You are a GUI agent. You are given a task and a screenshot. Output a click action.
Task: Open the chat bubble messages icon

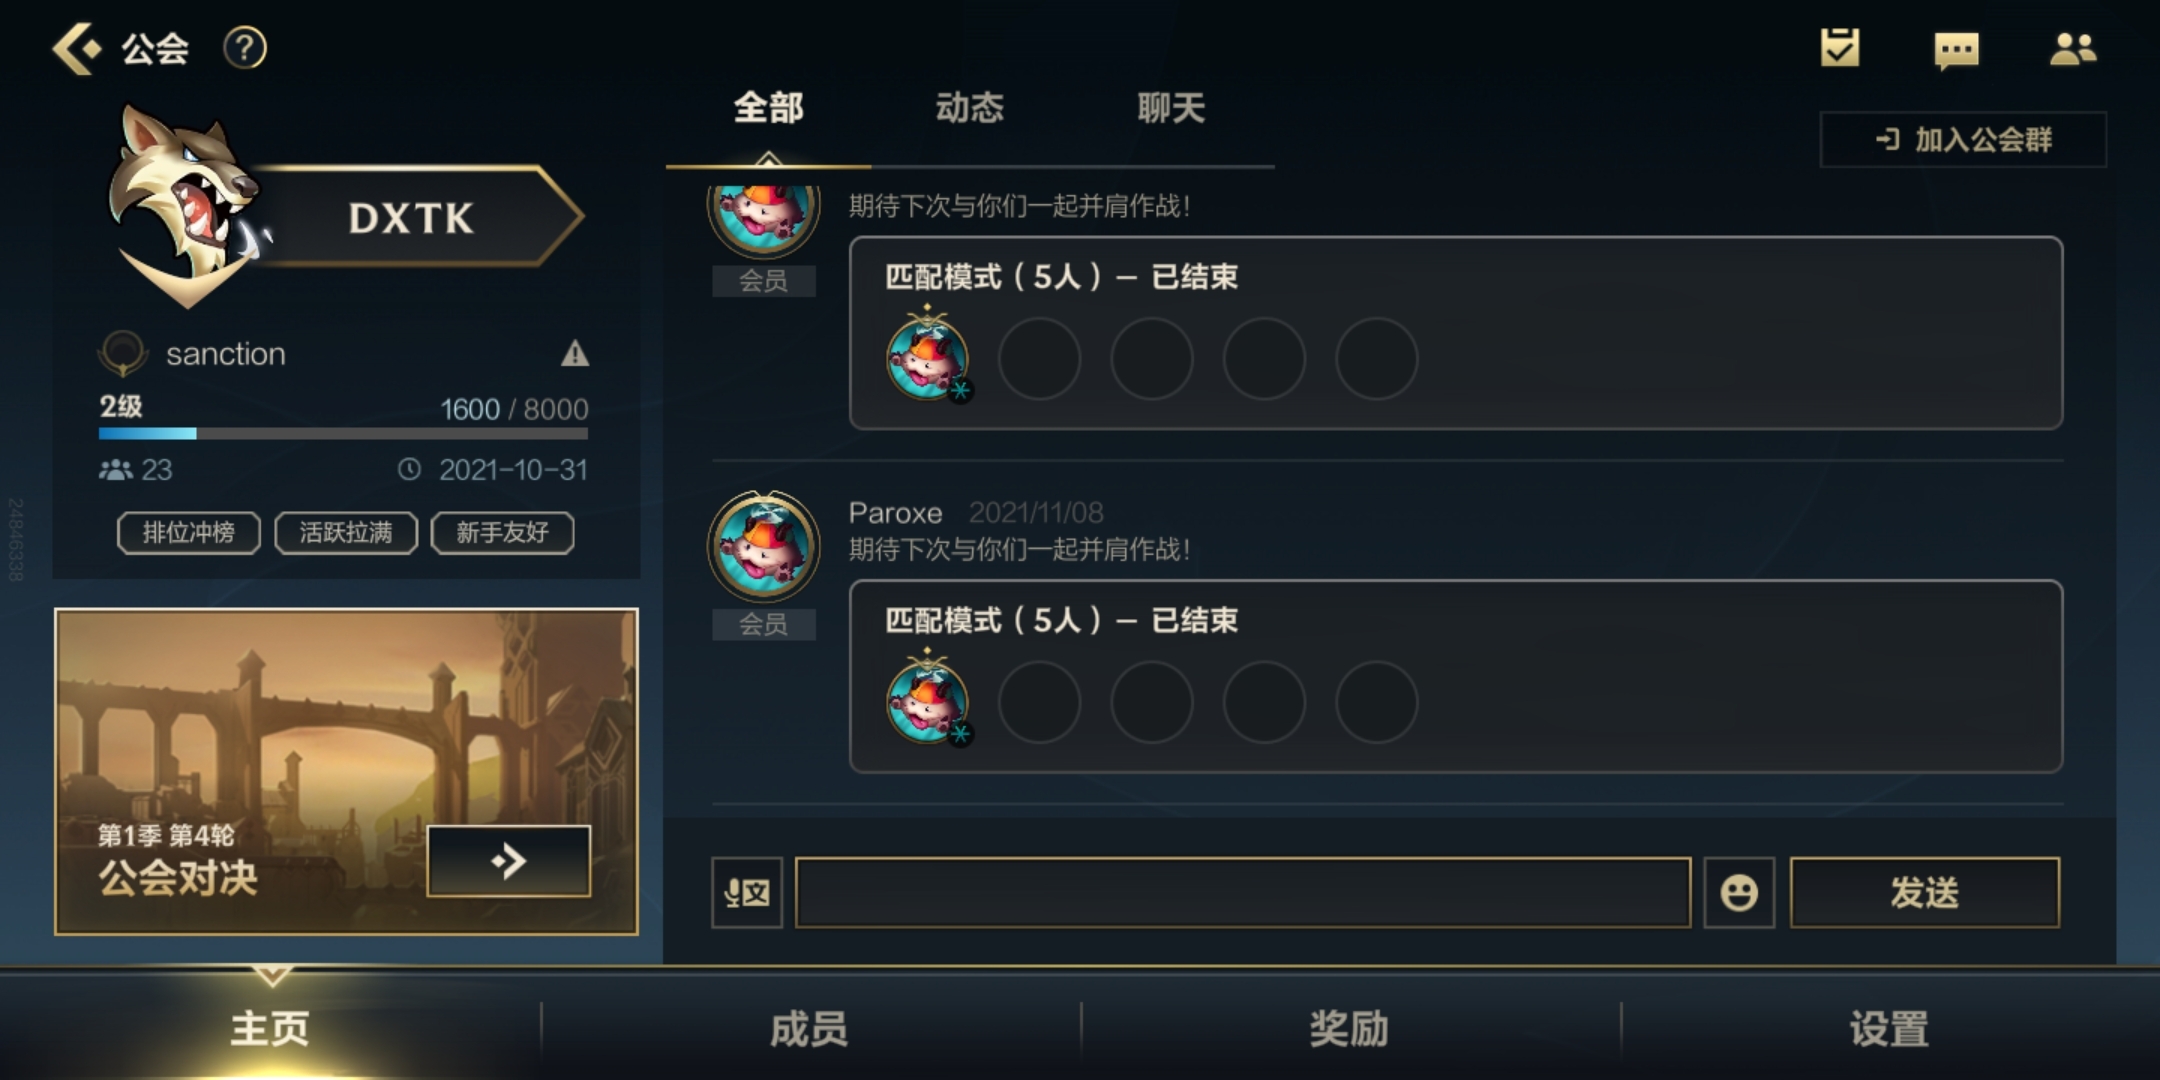[1956, 50]
